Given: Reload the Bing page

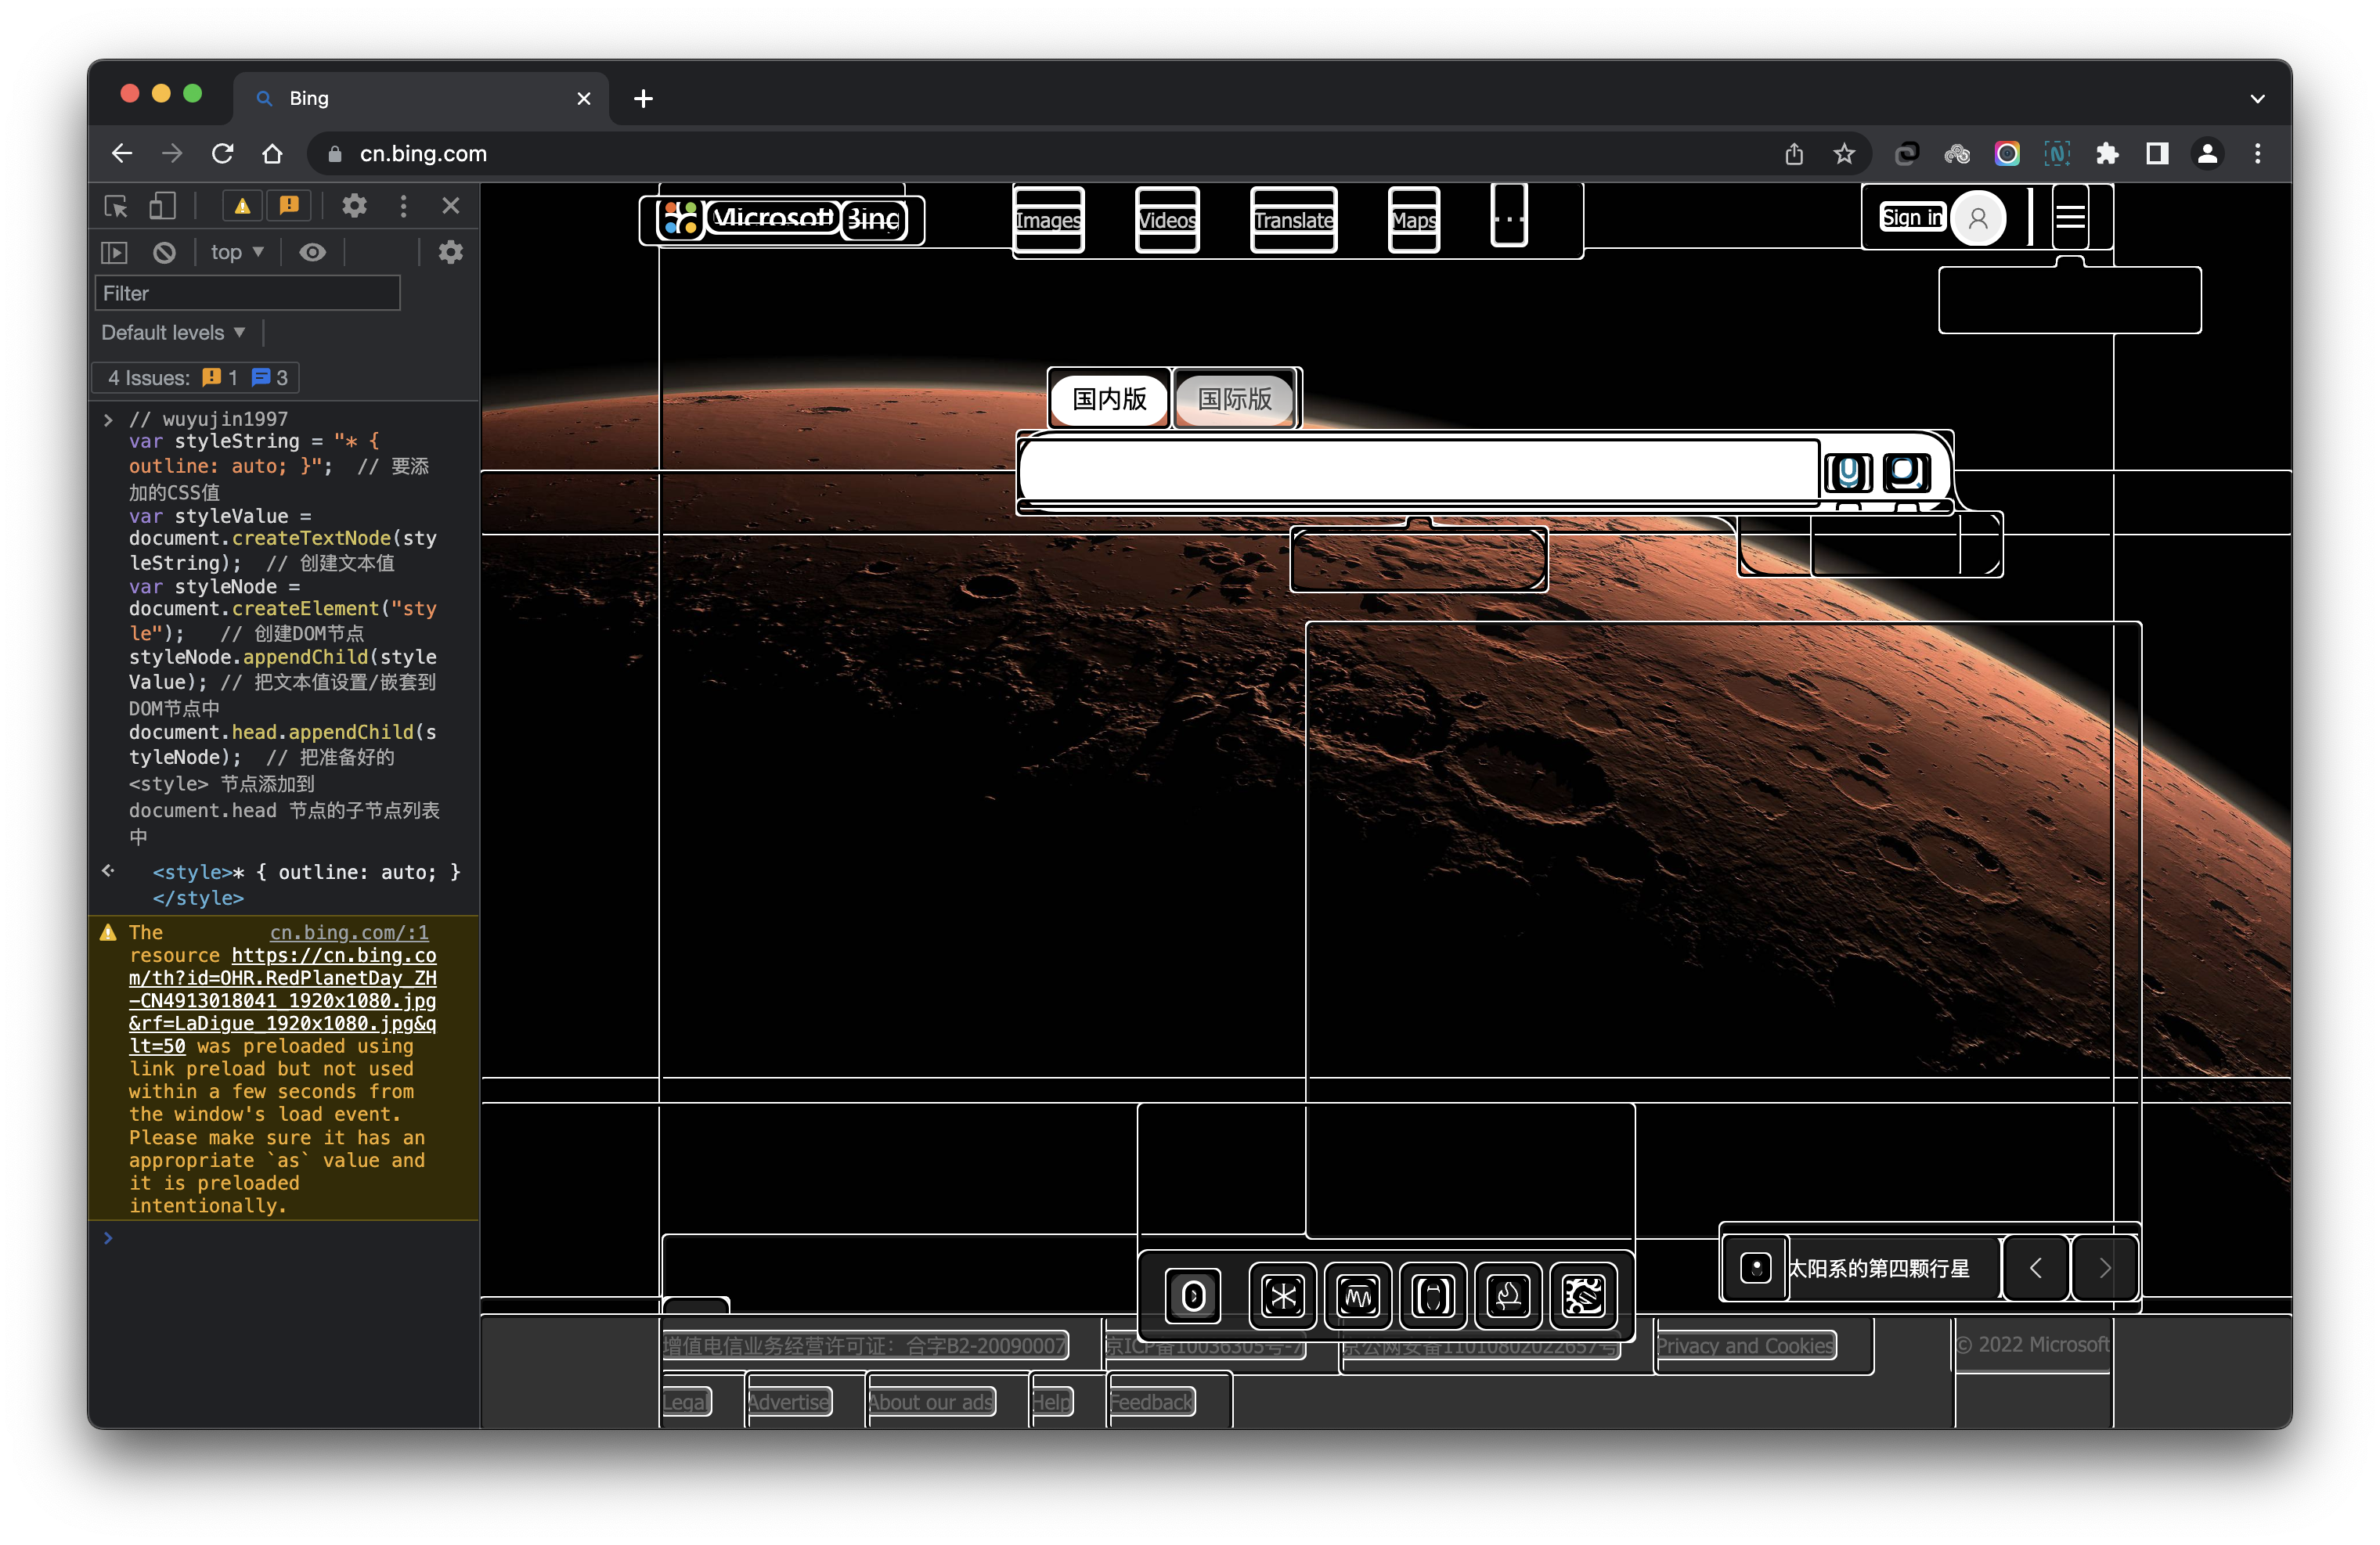Looking at the screenshot, I should tap(222, 154).
